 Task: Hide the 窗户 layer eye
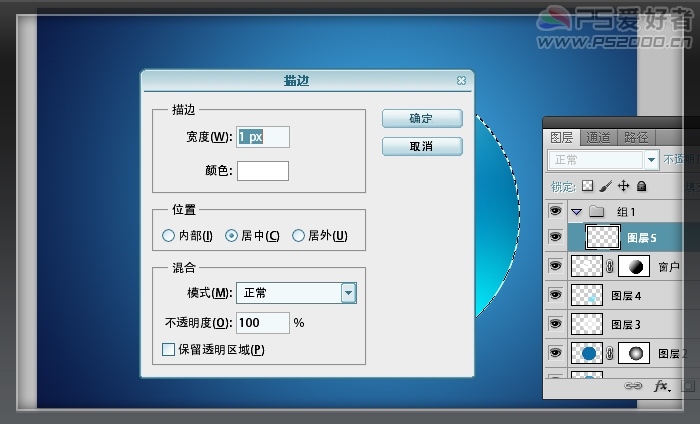click(555, 266)
